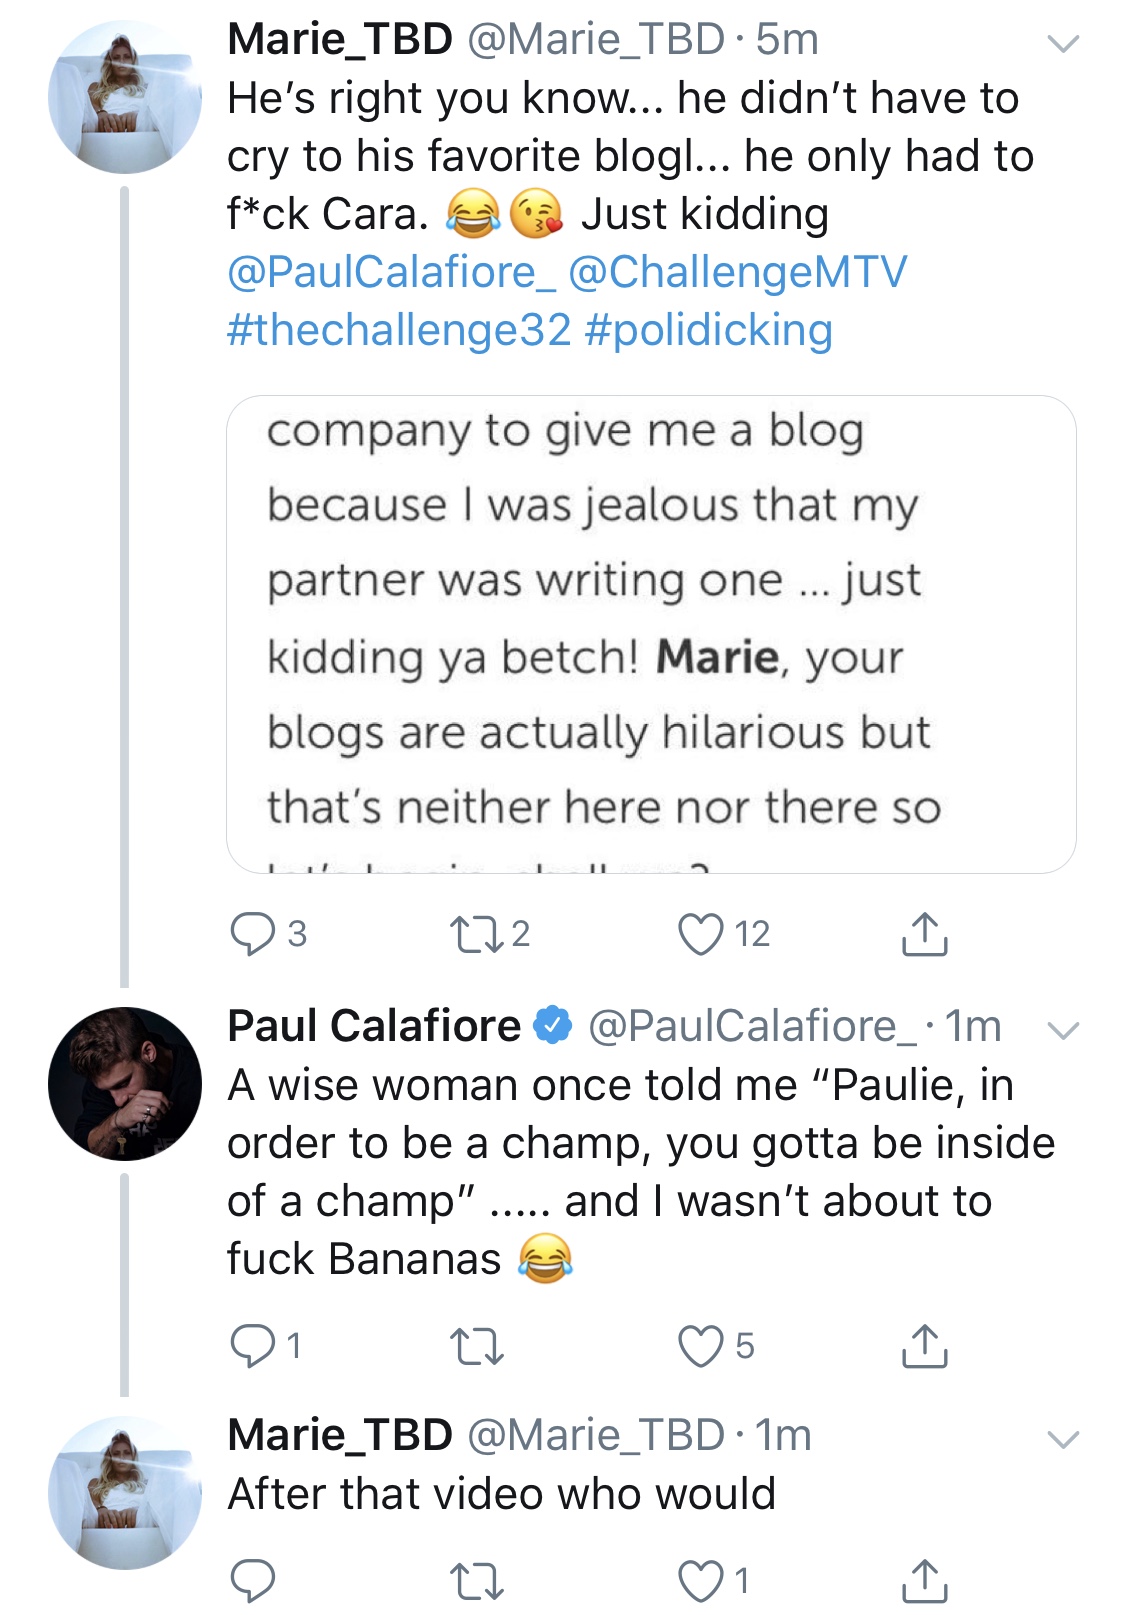Image resolution: width=1125 pixels, height=1615 pixels.
Task: Open the #thechallenge32 hashtag
Action: click(x=399, y=330)
